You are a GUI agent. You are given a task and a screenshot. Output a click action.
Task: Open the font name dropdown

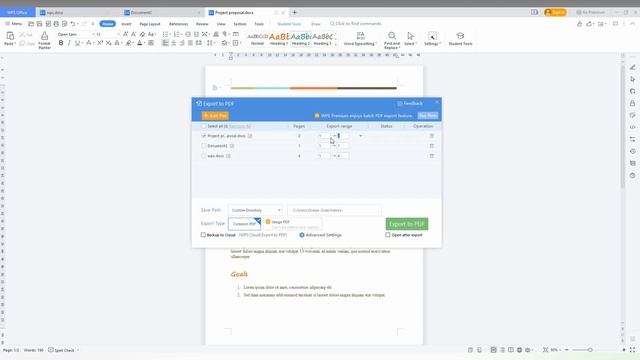click(x=93, y=34)
